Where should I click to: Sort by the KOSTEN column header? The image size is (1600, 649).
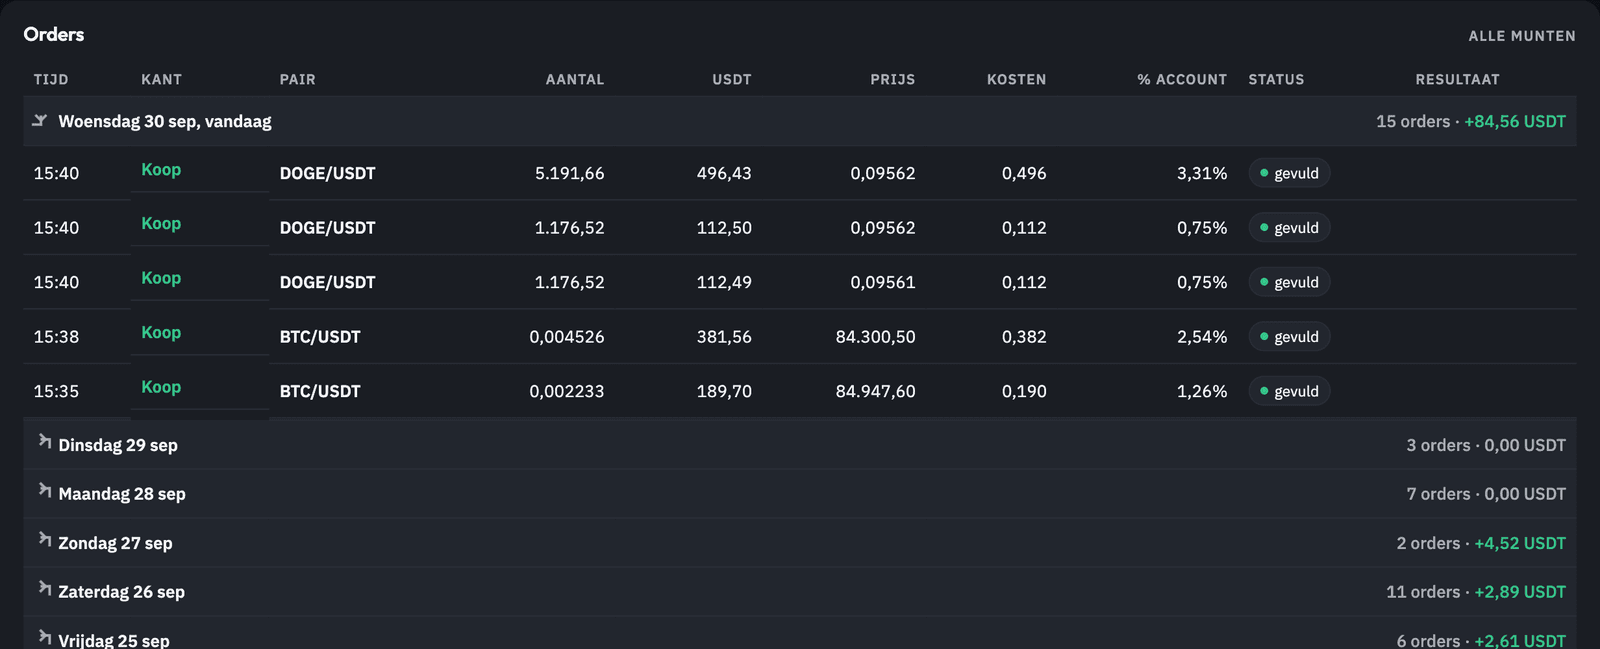click(x=1017, y=79)
